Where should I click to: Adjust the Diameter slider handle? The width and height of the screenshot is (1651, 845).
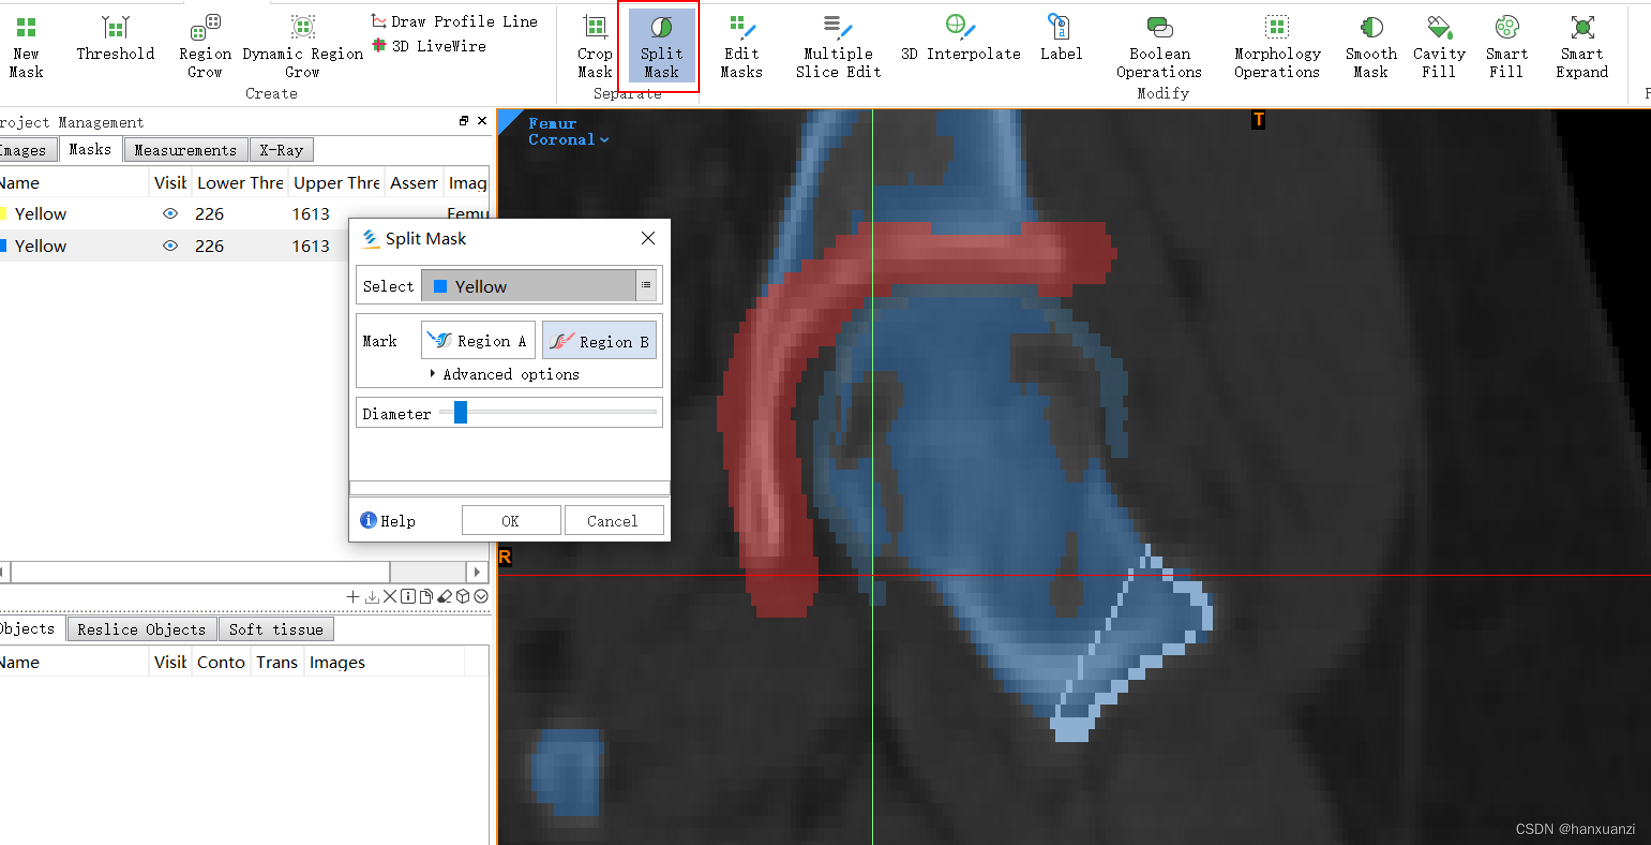coord(460,412)
